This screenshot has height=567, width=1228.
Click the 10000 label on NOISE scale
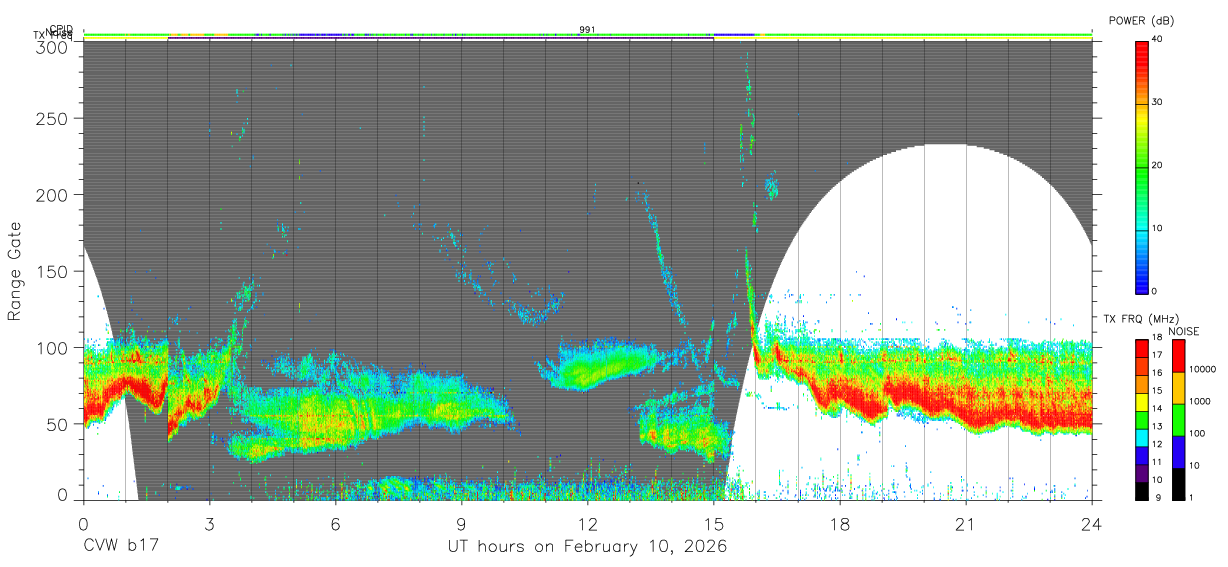coord(1203,370)
